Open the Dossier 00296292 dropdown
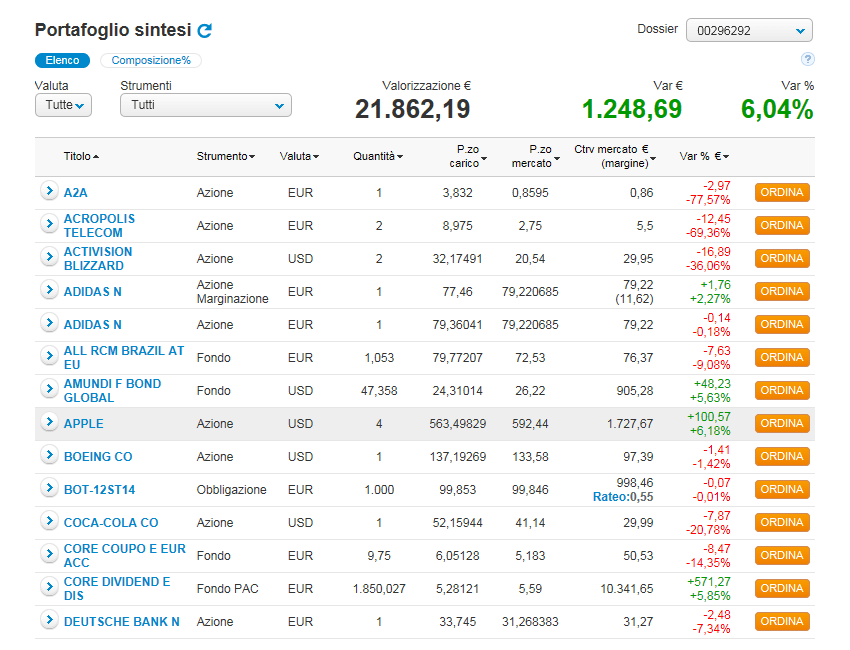Viewport: 850px width, 650px height. tap(749, 30)
